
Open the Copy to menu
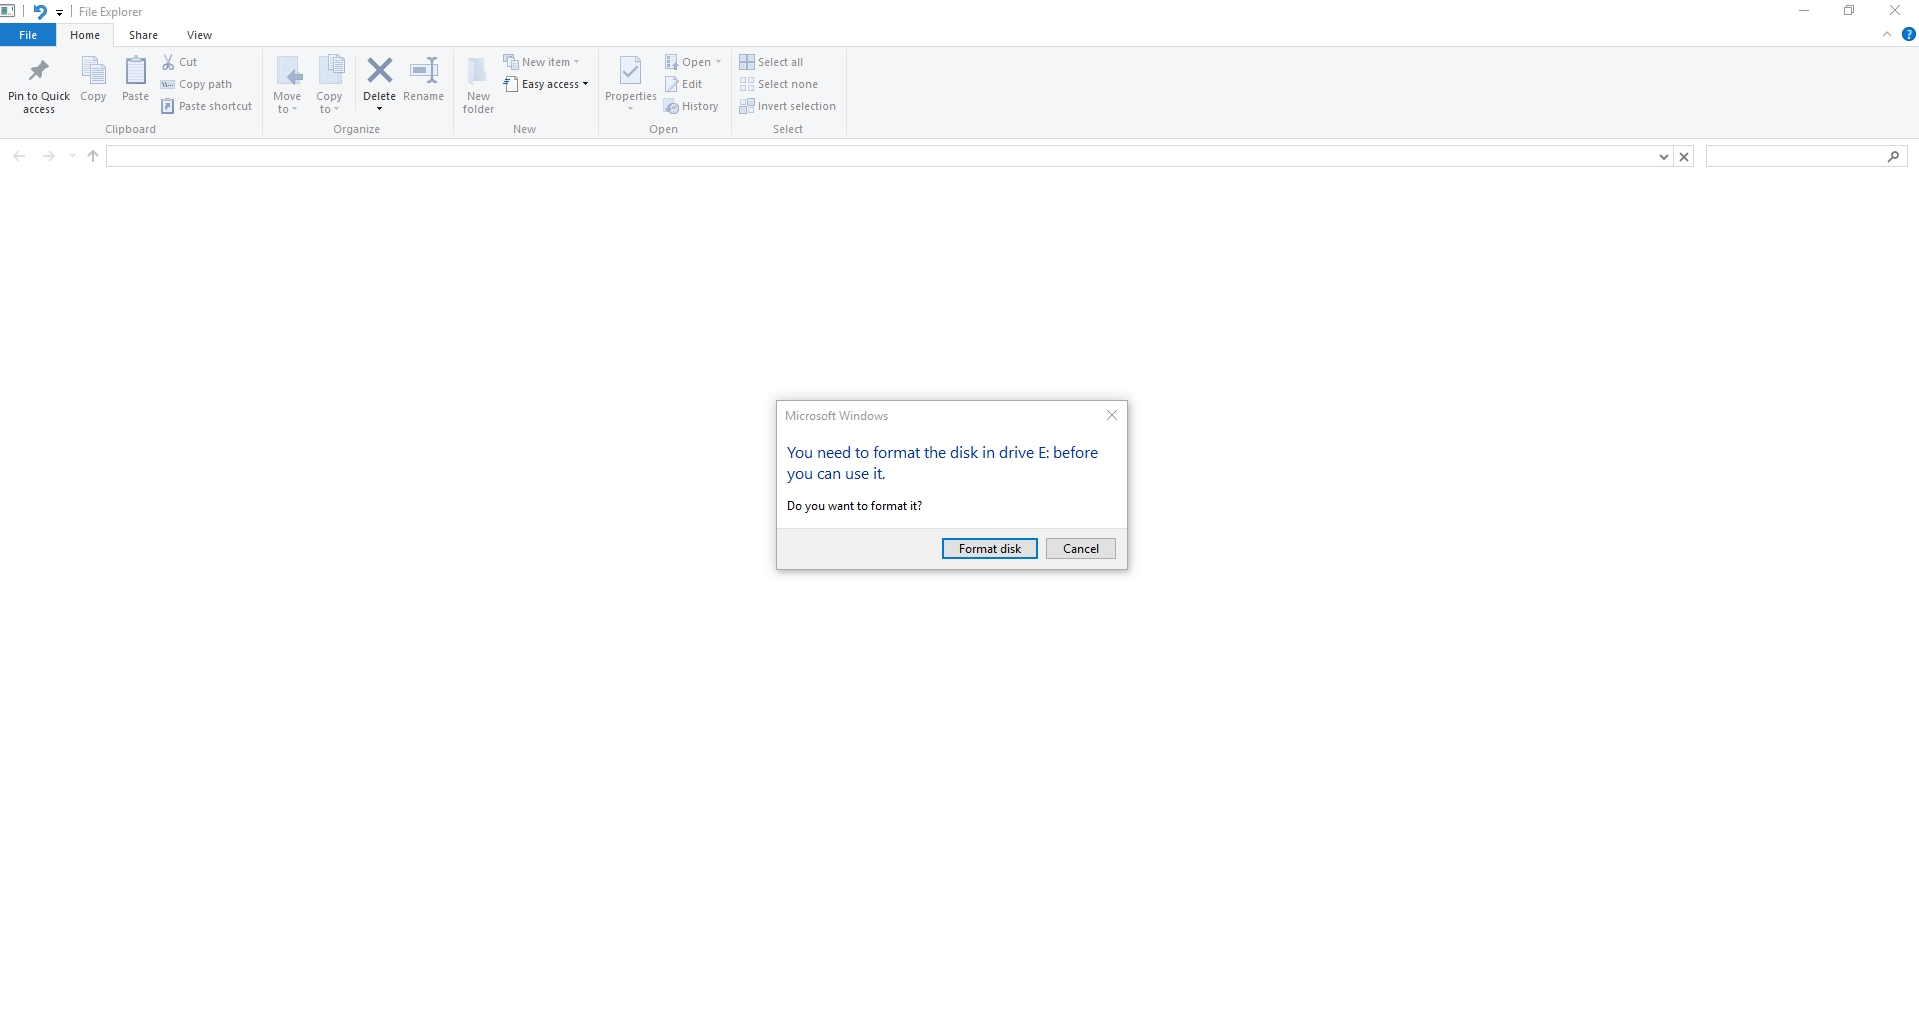pyautogui.click(x=329, y=84)
